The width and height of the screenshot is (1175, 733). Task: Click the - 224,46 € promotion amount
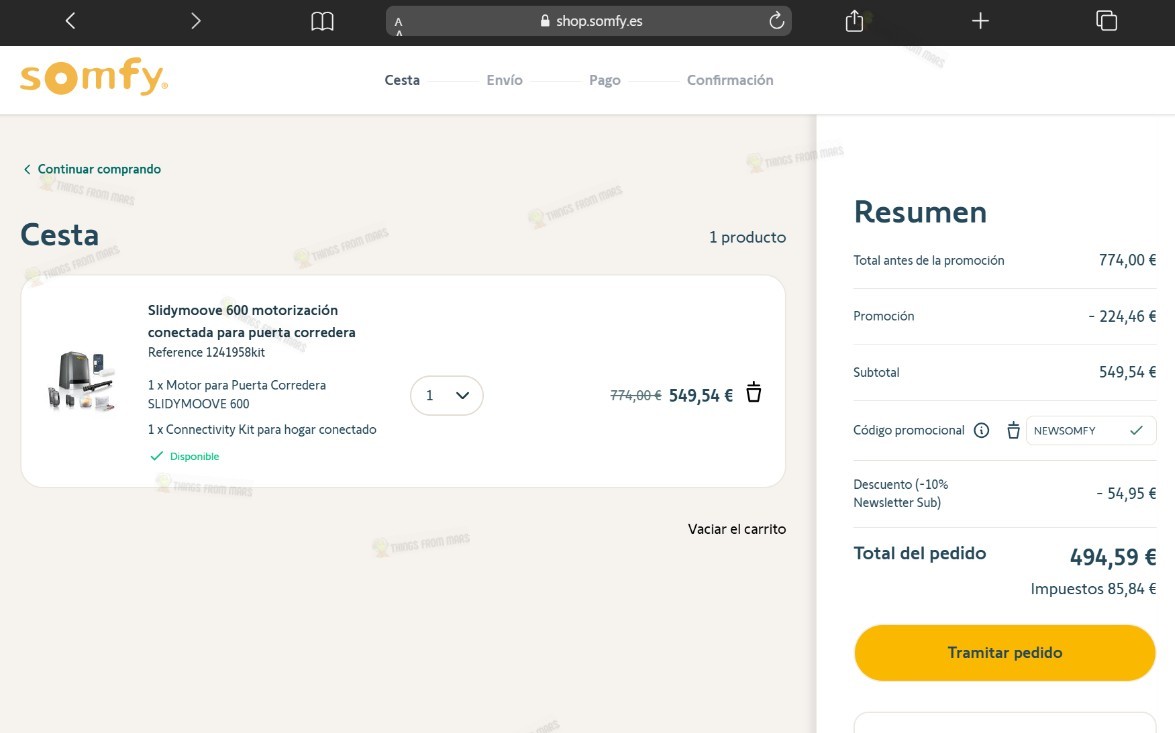(x=1122, y=316)
